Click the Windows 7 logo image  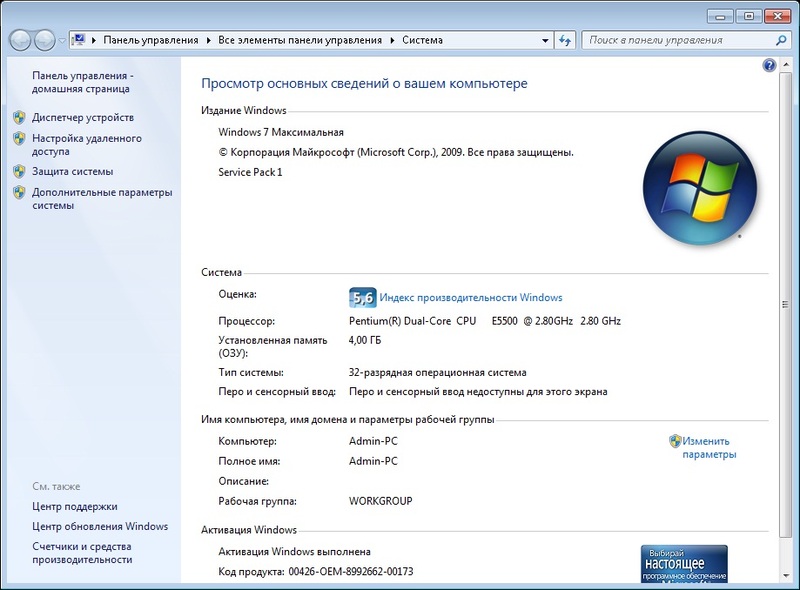tap(699, 188)
